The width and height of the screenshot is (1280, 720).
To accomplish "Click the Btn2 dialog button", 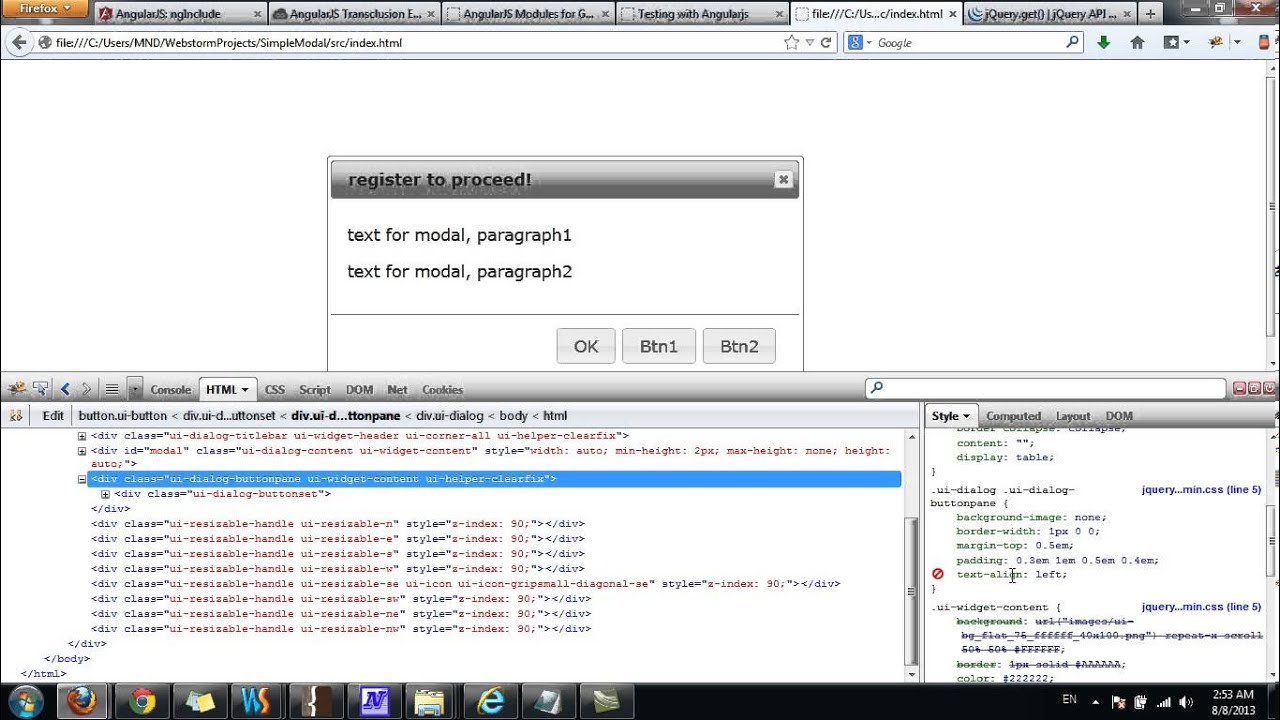I will (x=739, y=346).
